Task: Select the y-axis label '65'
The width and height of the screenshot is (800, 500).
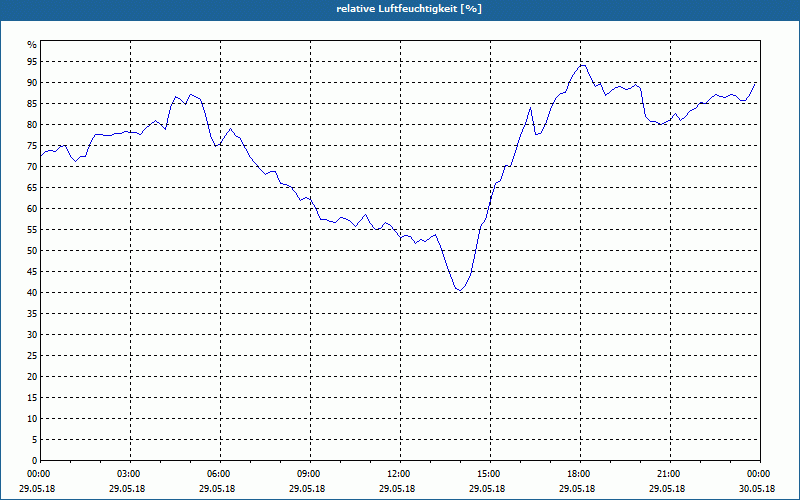Action: click(x=32, y=188)
